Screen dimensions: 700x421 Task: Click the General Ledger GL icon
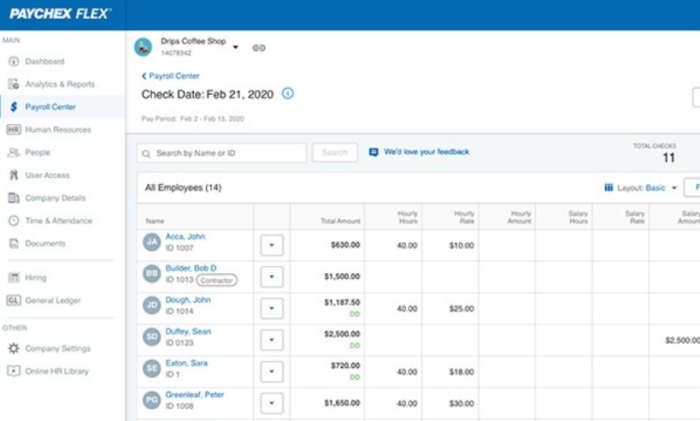tap(14, 300)
